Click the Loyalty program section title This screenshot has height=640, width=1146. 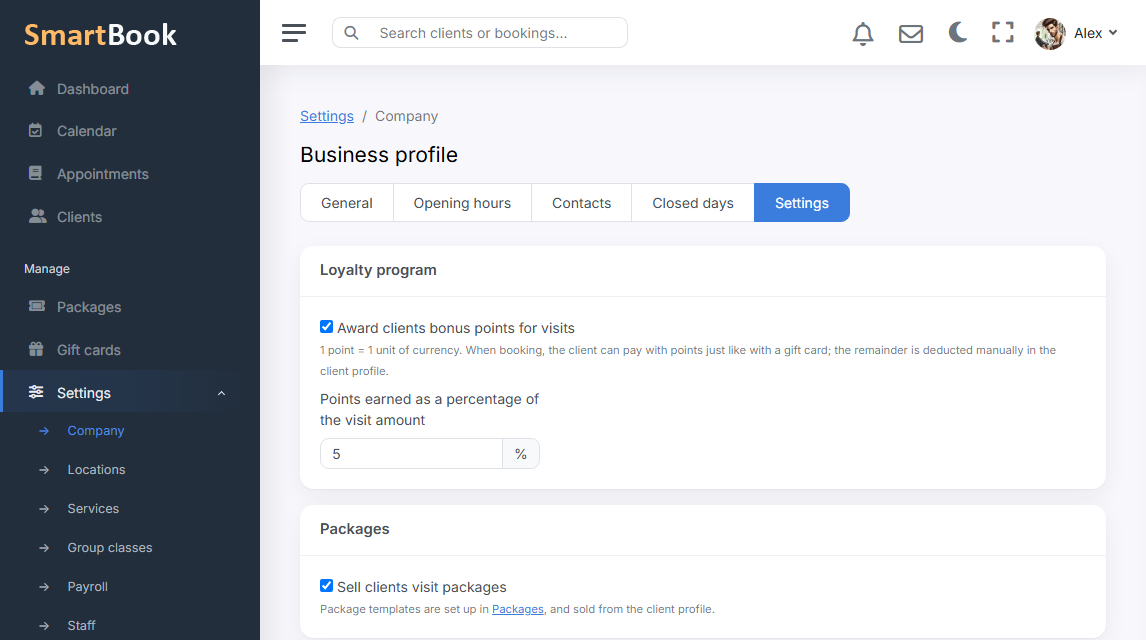378,270
